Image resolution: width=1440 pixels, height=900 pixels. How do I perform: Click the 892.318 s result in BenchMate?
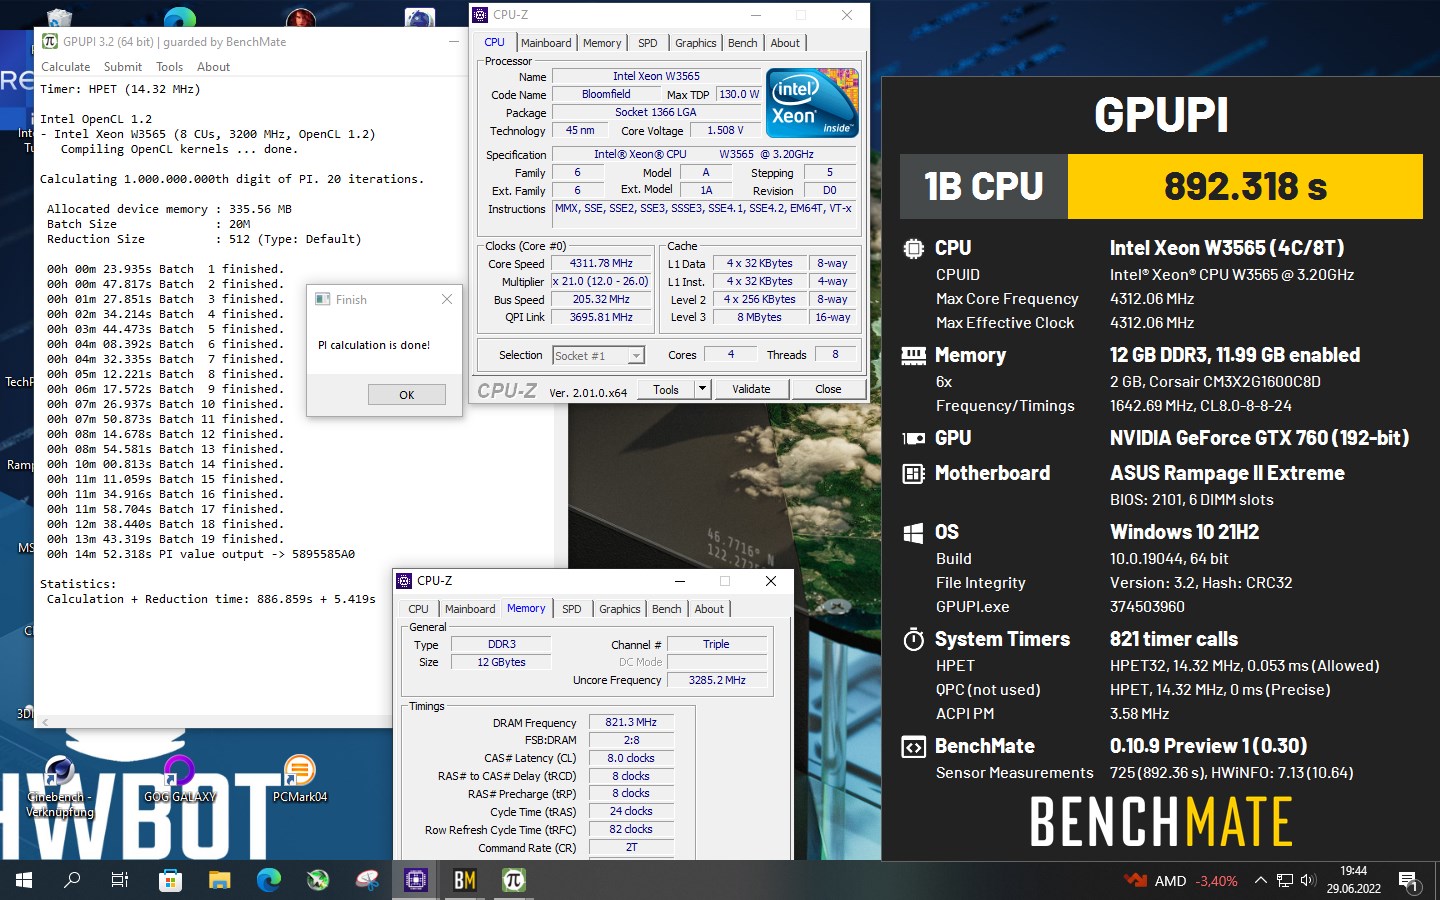tap(1245, 186)
